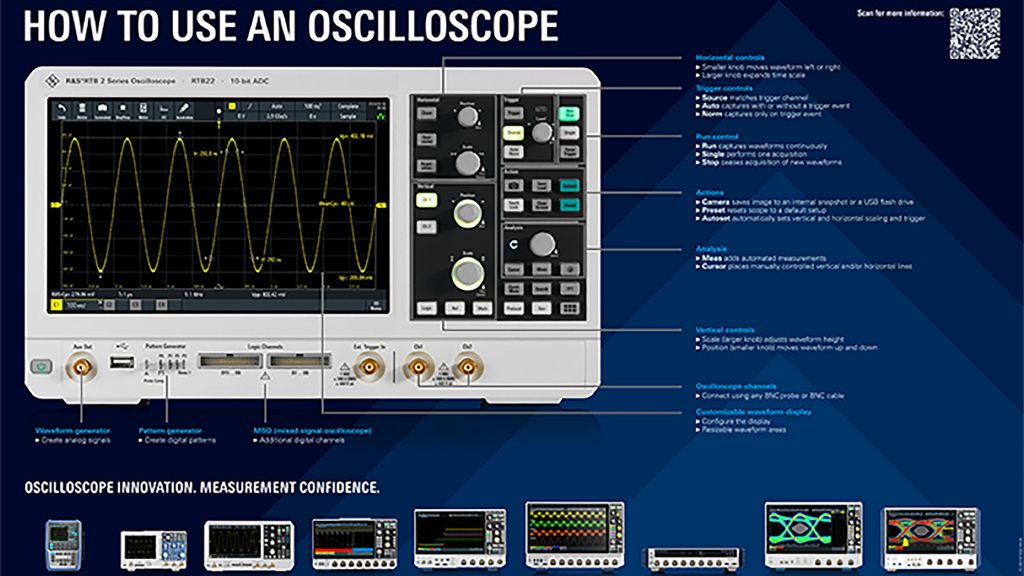Select the annotation pencil icon on display toolbar
1024x576 pixels.
[x=184, y=108]
